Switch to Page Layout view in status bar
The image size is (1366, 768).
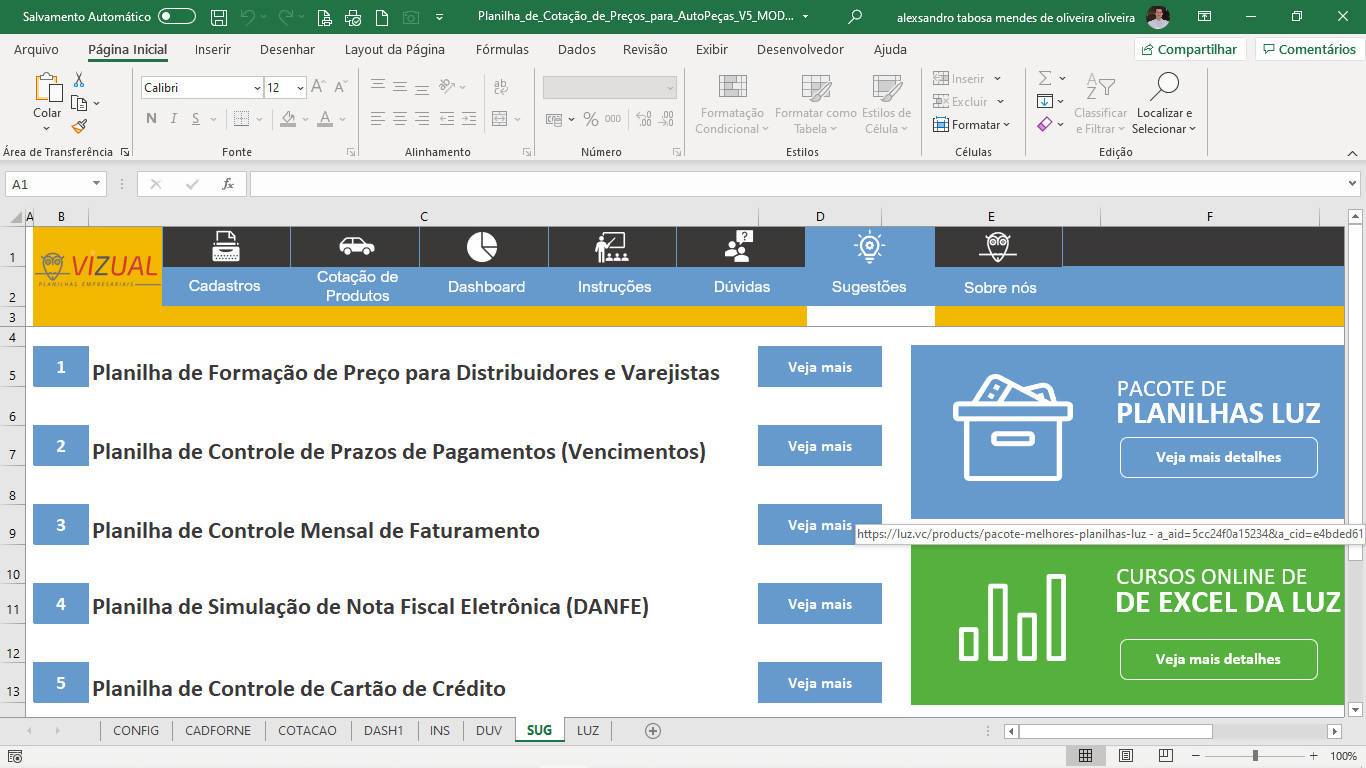(1126, 755)
